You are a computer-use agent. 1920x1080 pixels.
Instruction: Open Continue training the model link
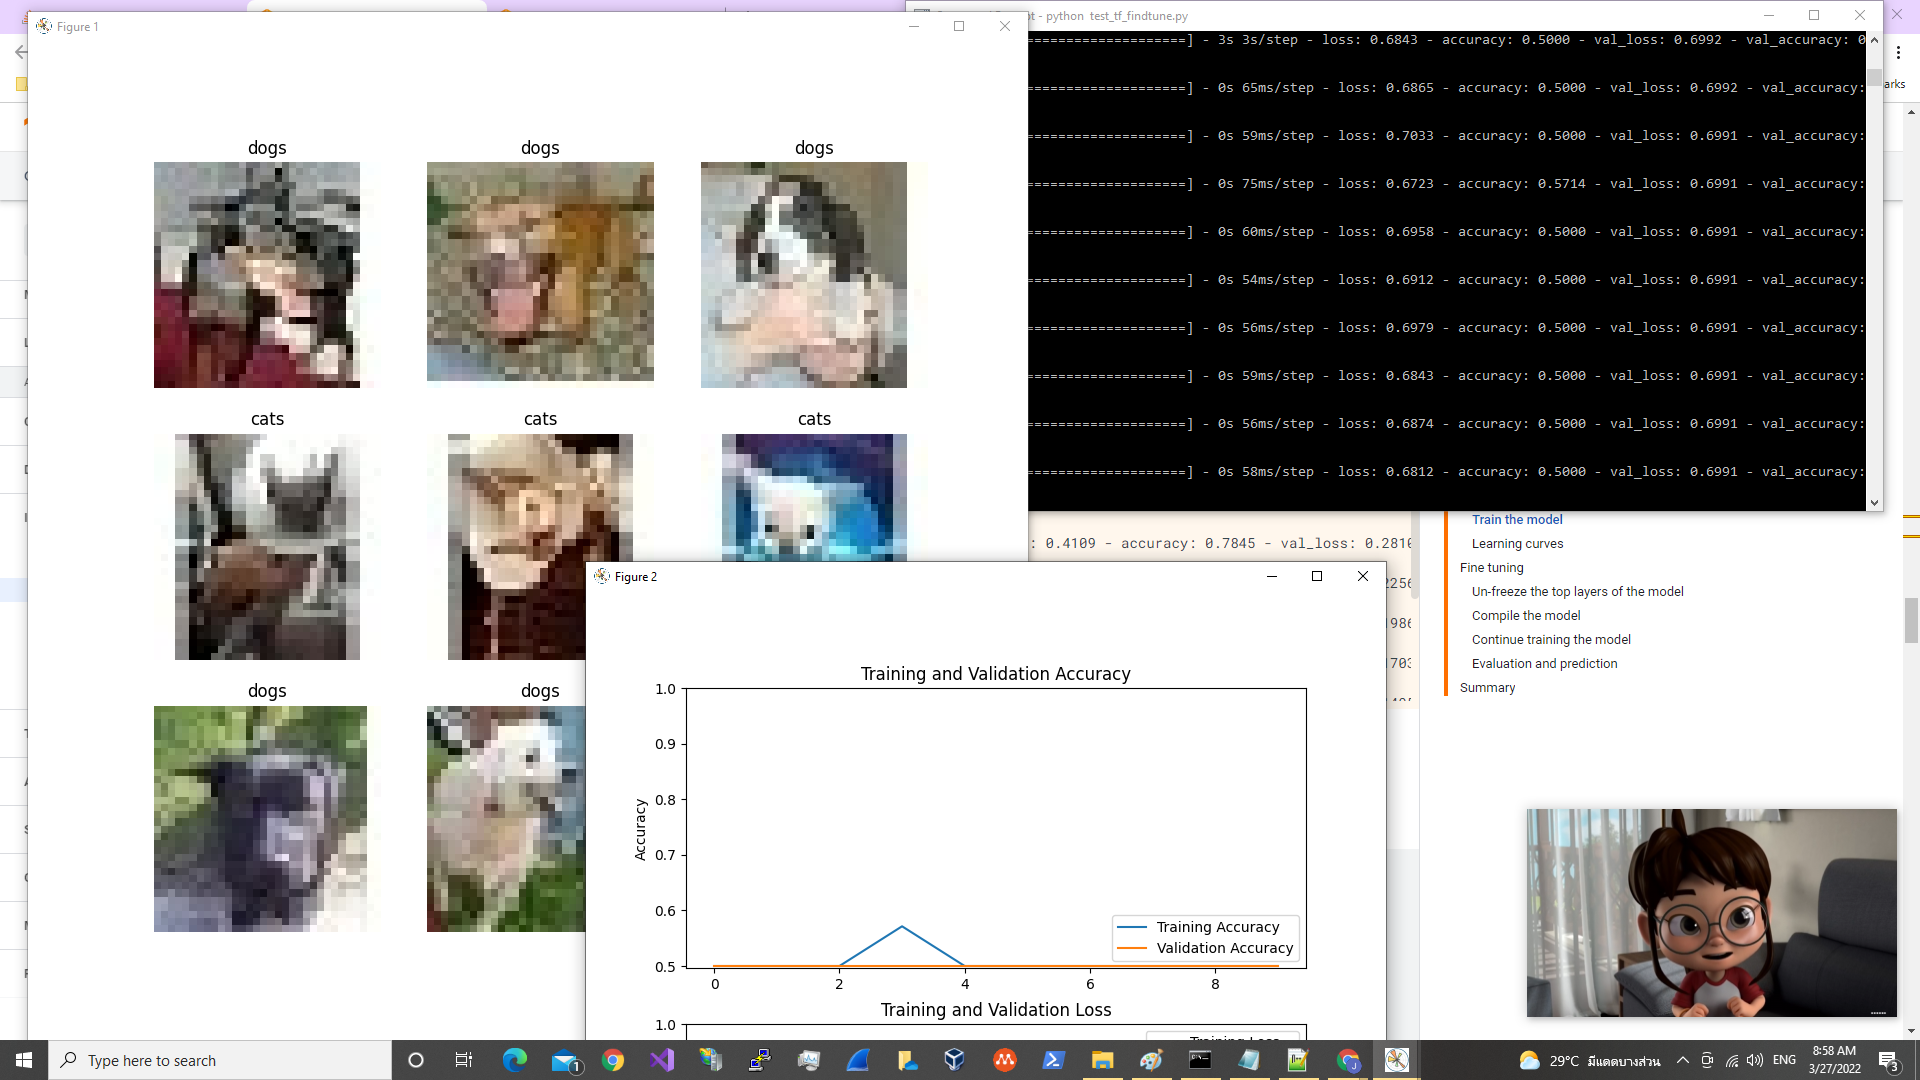(x=1550, y=639)
